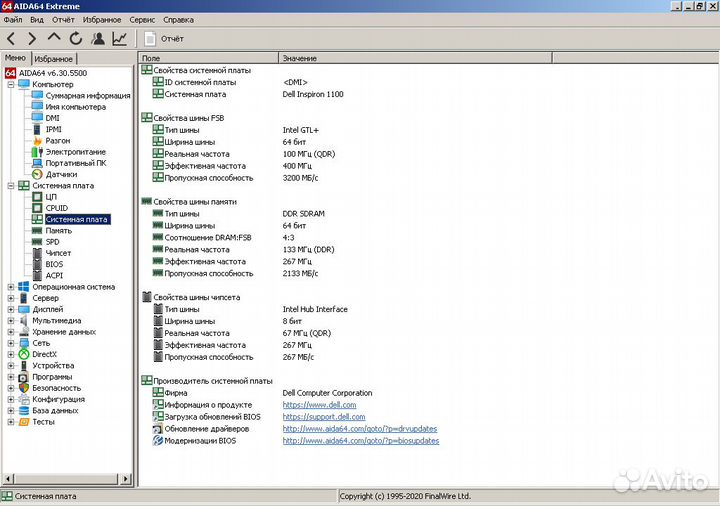
Task: Open the Избранное menu in menu bar
Action: coord(102,20)
